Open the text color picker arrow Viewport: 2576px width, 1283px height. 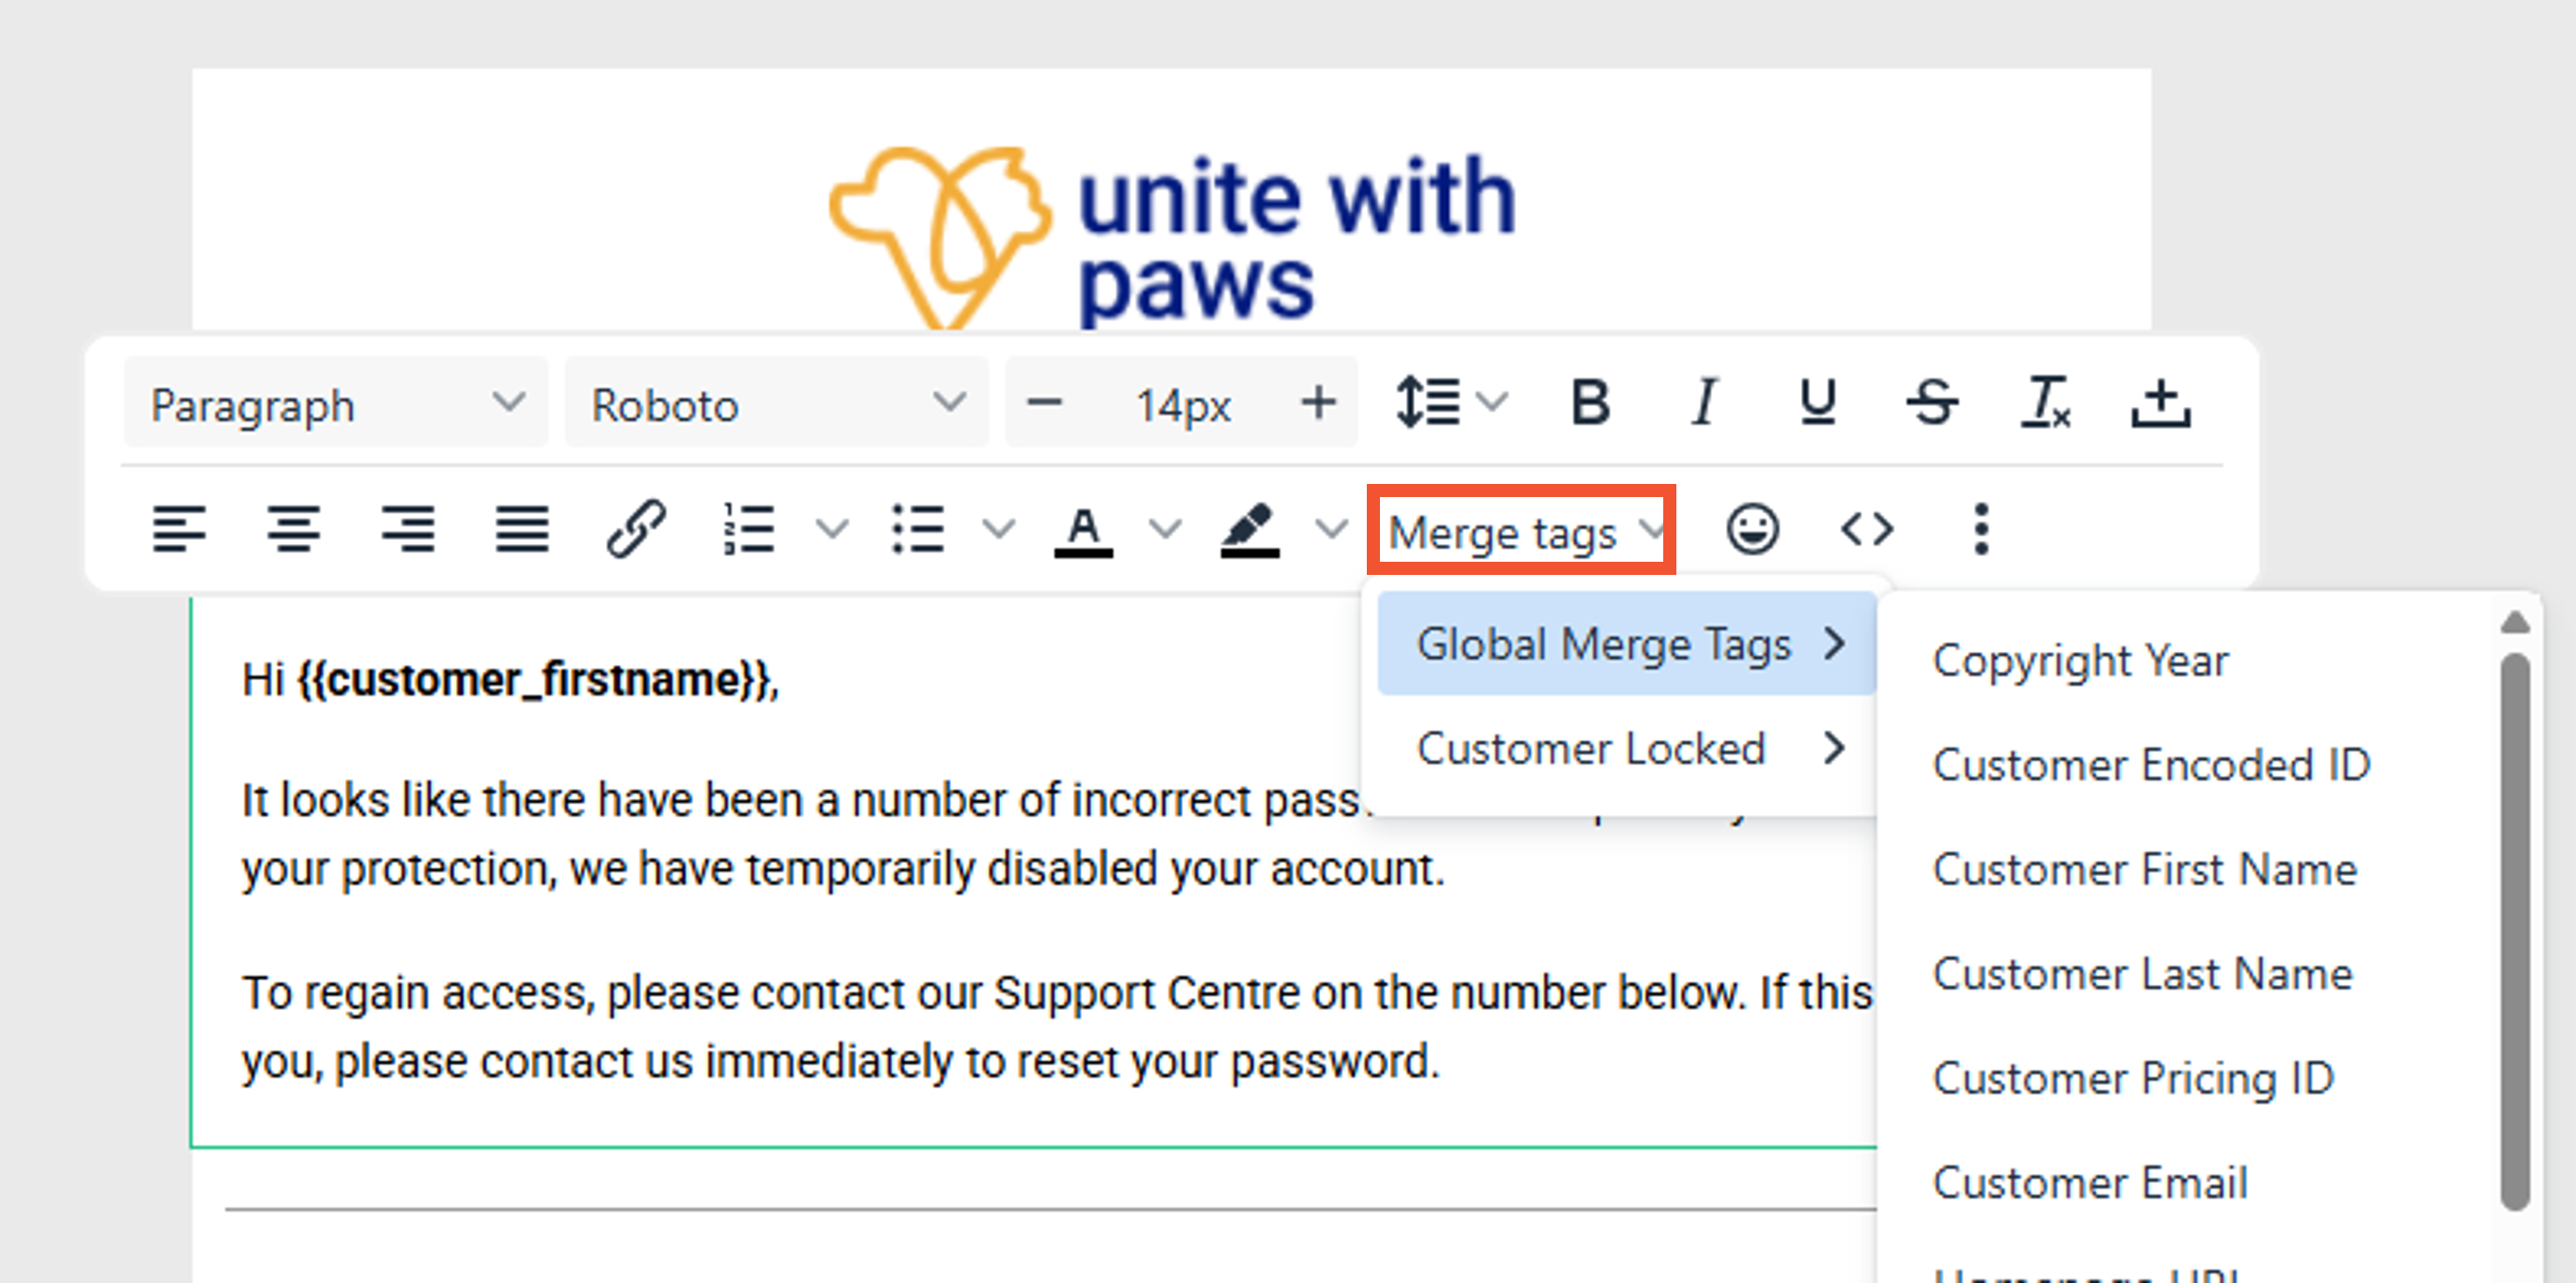(1165, 528)
